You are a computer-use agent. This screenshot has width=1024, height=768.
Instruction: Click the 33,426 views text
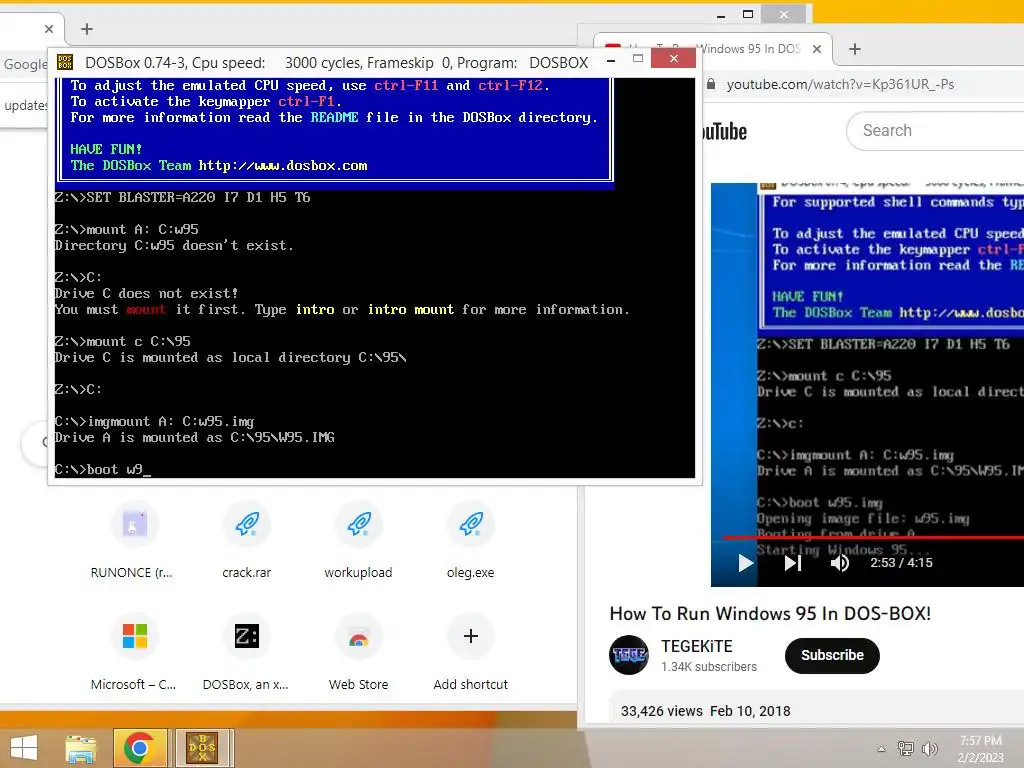[662, 711]
